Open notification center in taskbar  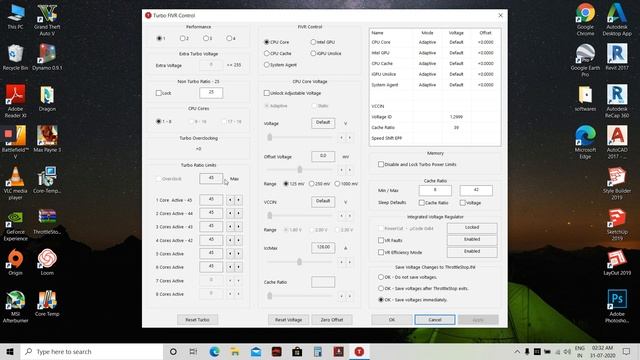[626, 351]
